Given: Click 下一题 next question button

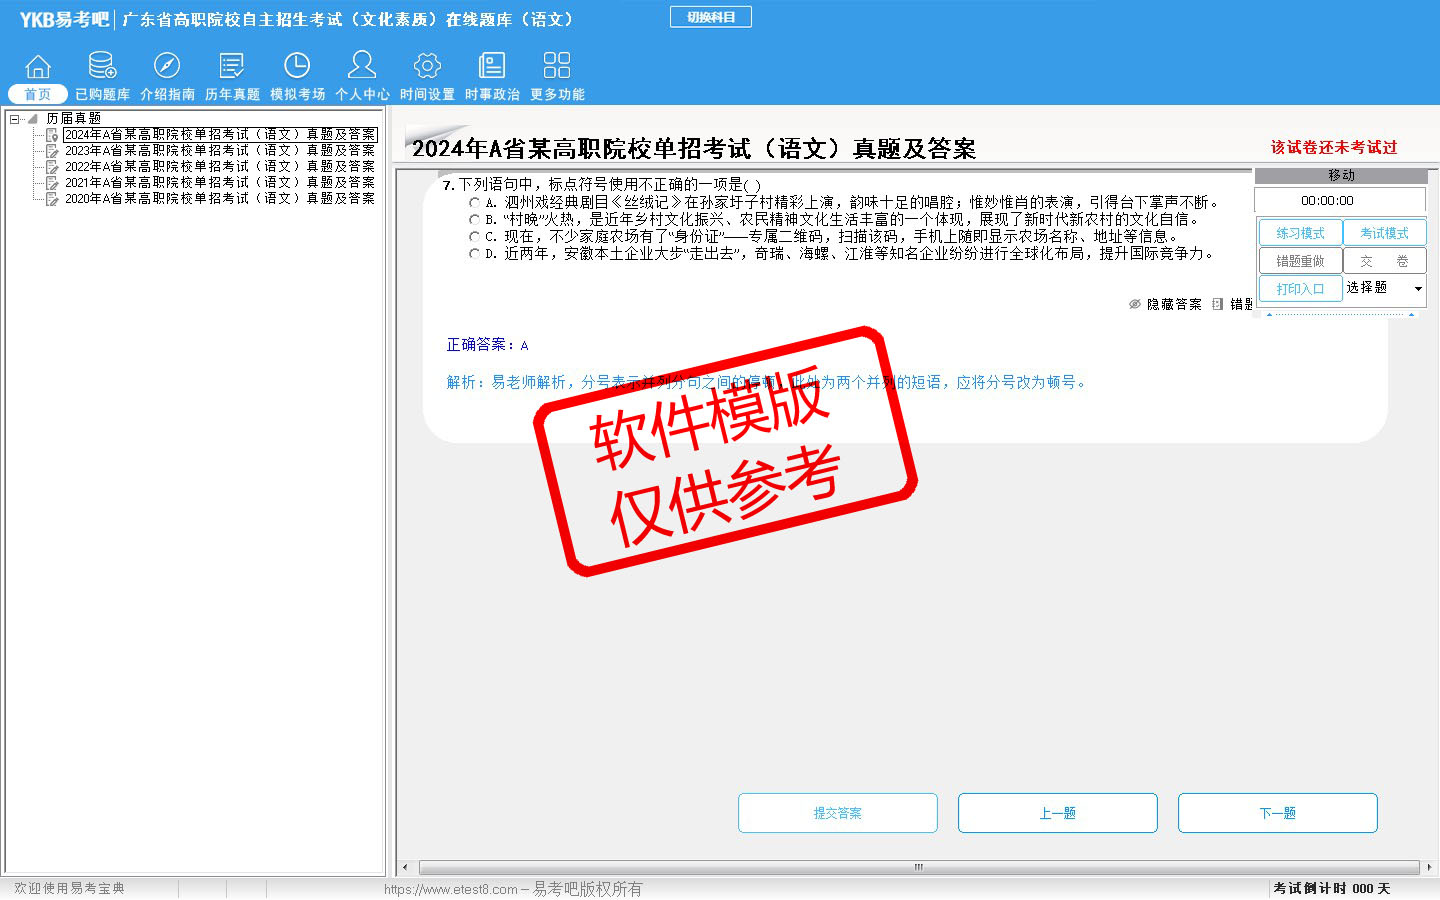Looking at the screenshot, I should (x=1277, y=813).
